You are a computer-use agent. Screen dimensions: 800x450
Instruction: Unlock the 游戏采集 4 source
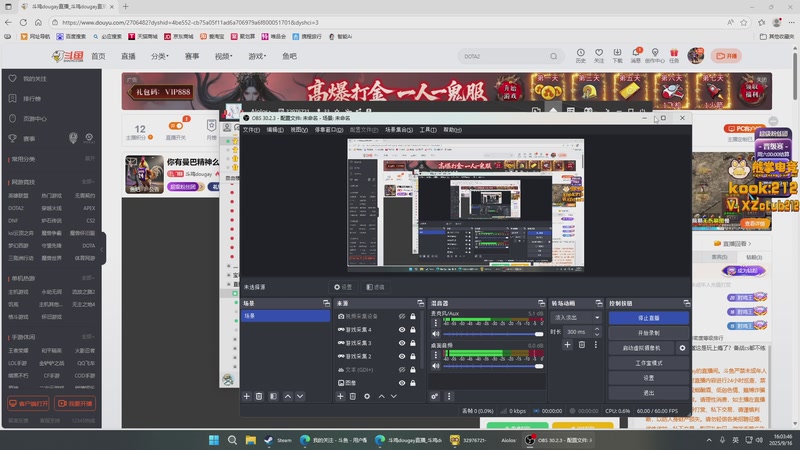[x=413, y=330]
